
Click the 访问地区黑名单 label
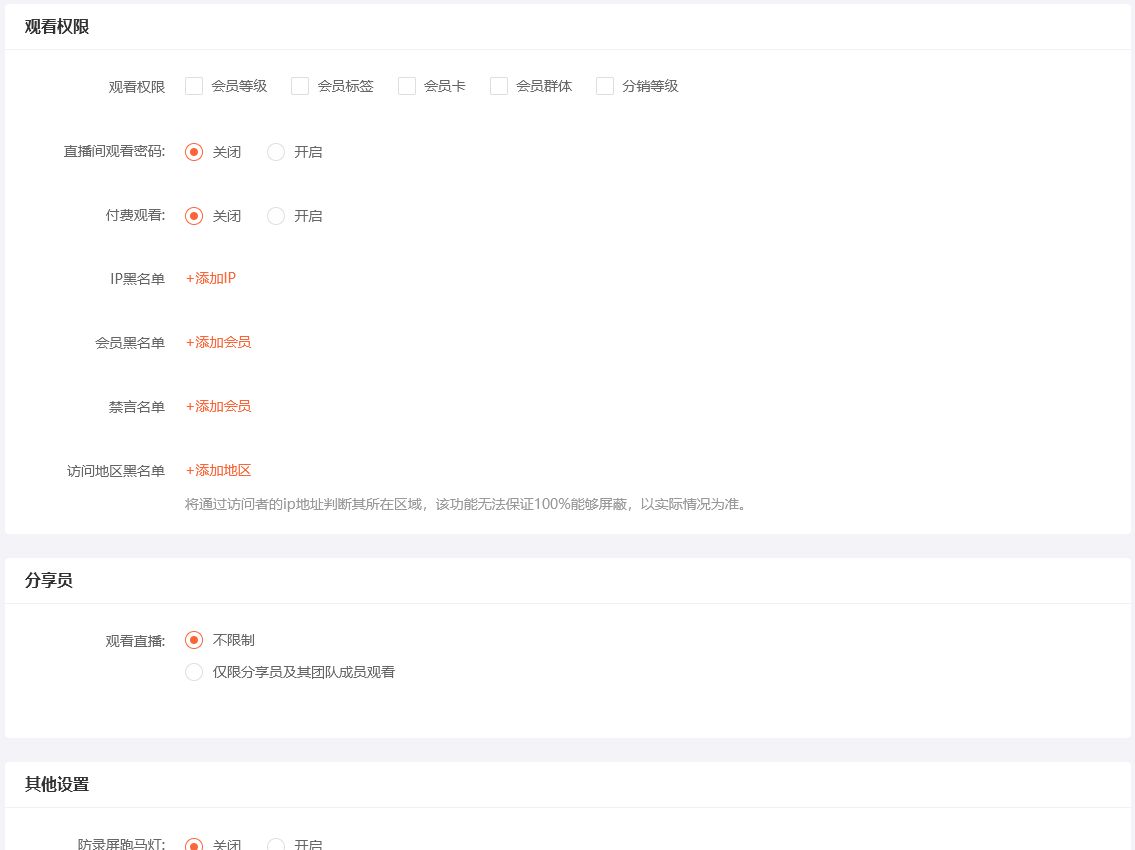tap(116, 471)
